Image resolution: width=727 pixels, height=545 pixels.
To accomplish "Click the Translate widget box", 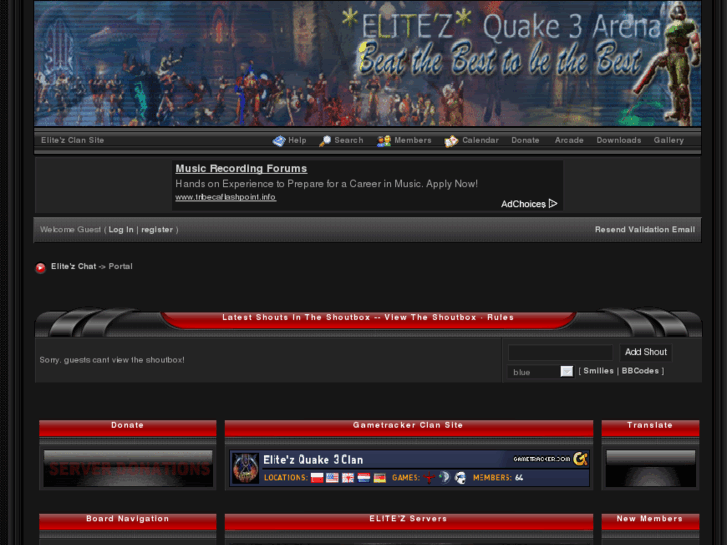I will pyautogui.click(x=650, y=468).
